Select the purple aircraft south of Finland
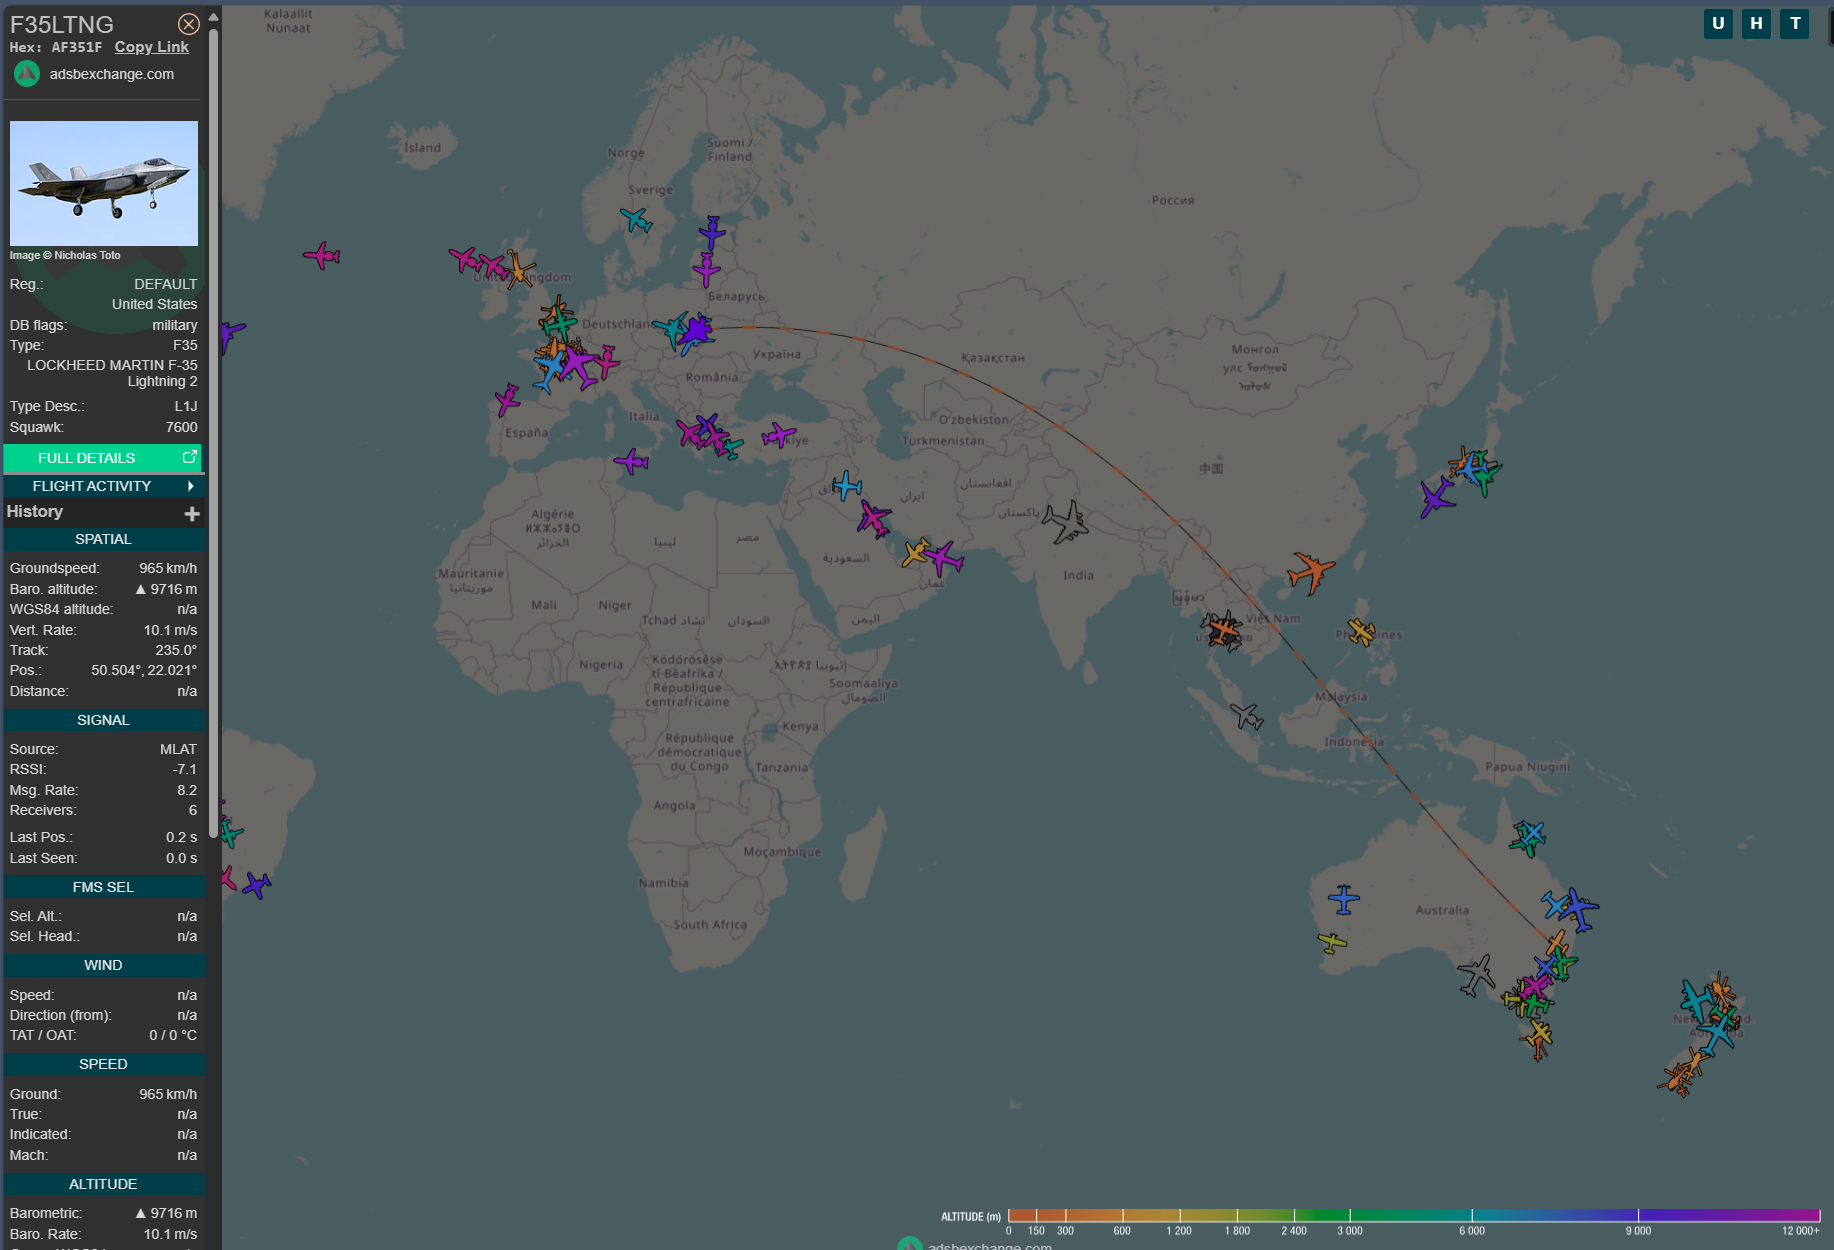 [x=712, y=233]
